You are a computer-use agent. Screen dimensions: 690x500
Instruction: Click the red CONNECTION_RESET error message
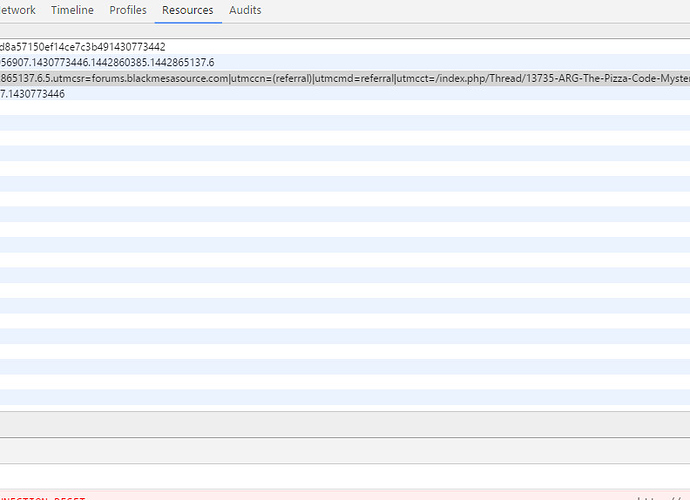tap(43, 497)
